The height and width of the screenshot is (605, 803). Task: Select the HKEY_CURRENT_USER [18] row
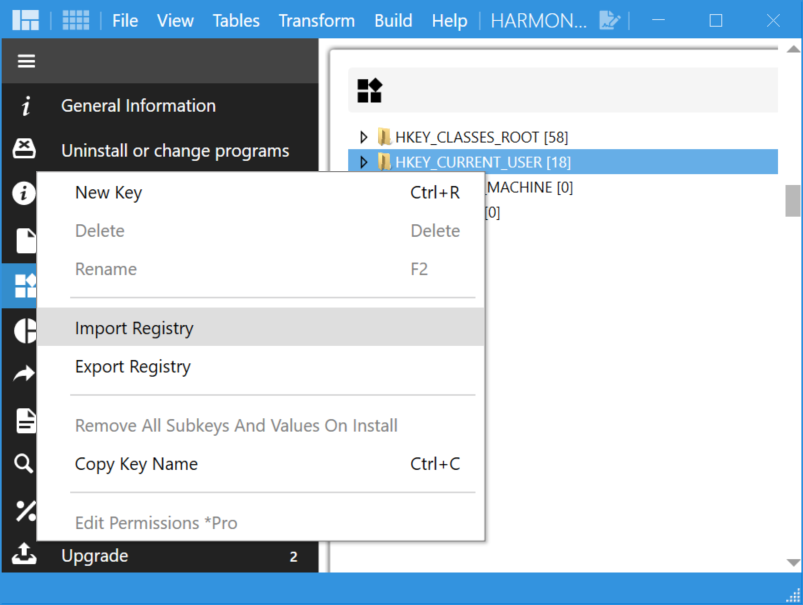[x=563, y=162]
